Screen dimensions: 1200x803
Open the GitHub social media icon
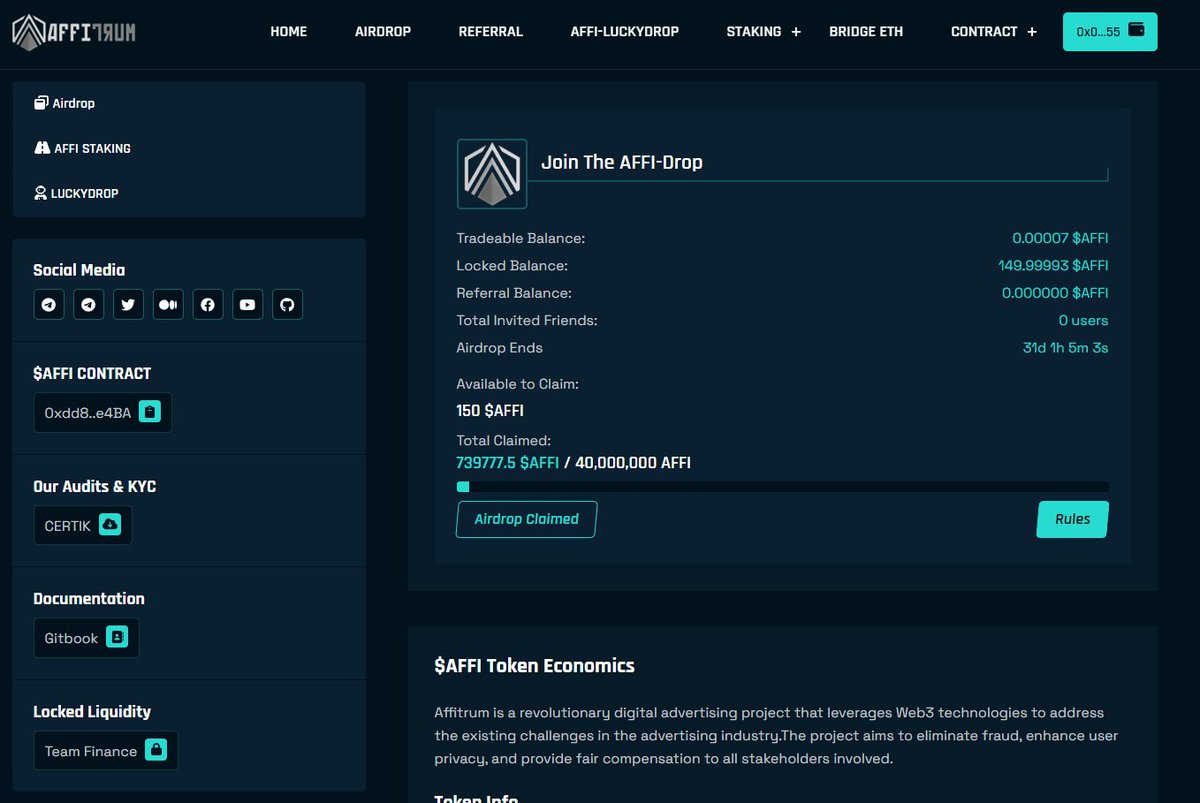(287, 305)
